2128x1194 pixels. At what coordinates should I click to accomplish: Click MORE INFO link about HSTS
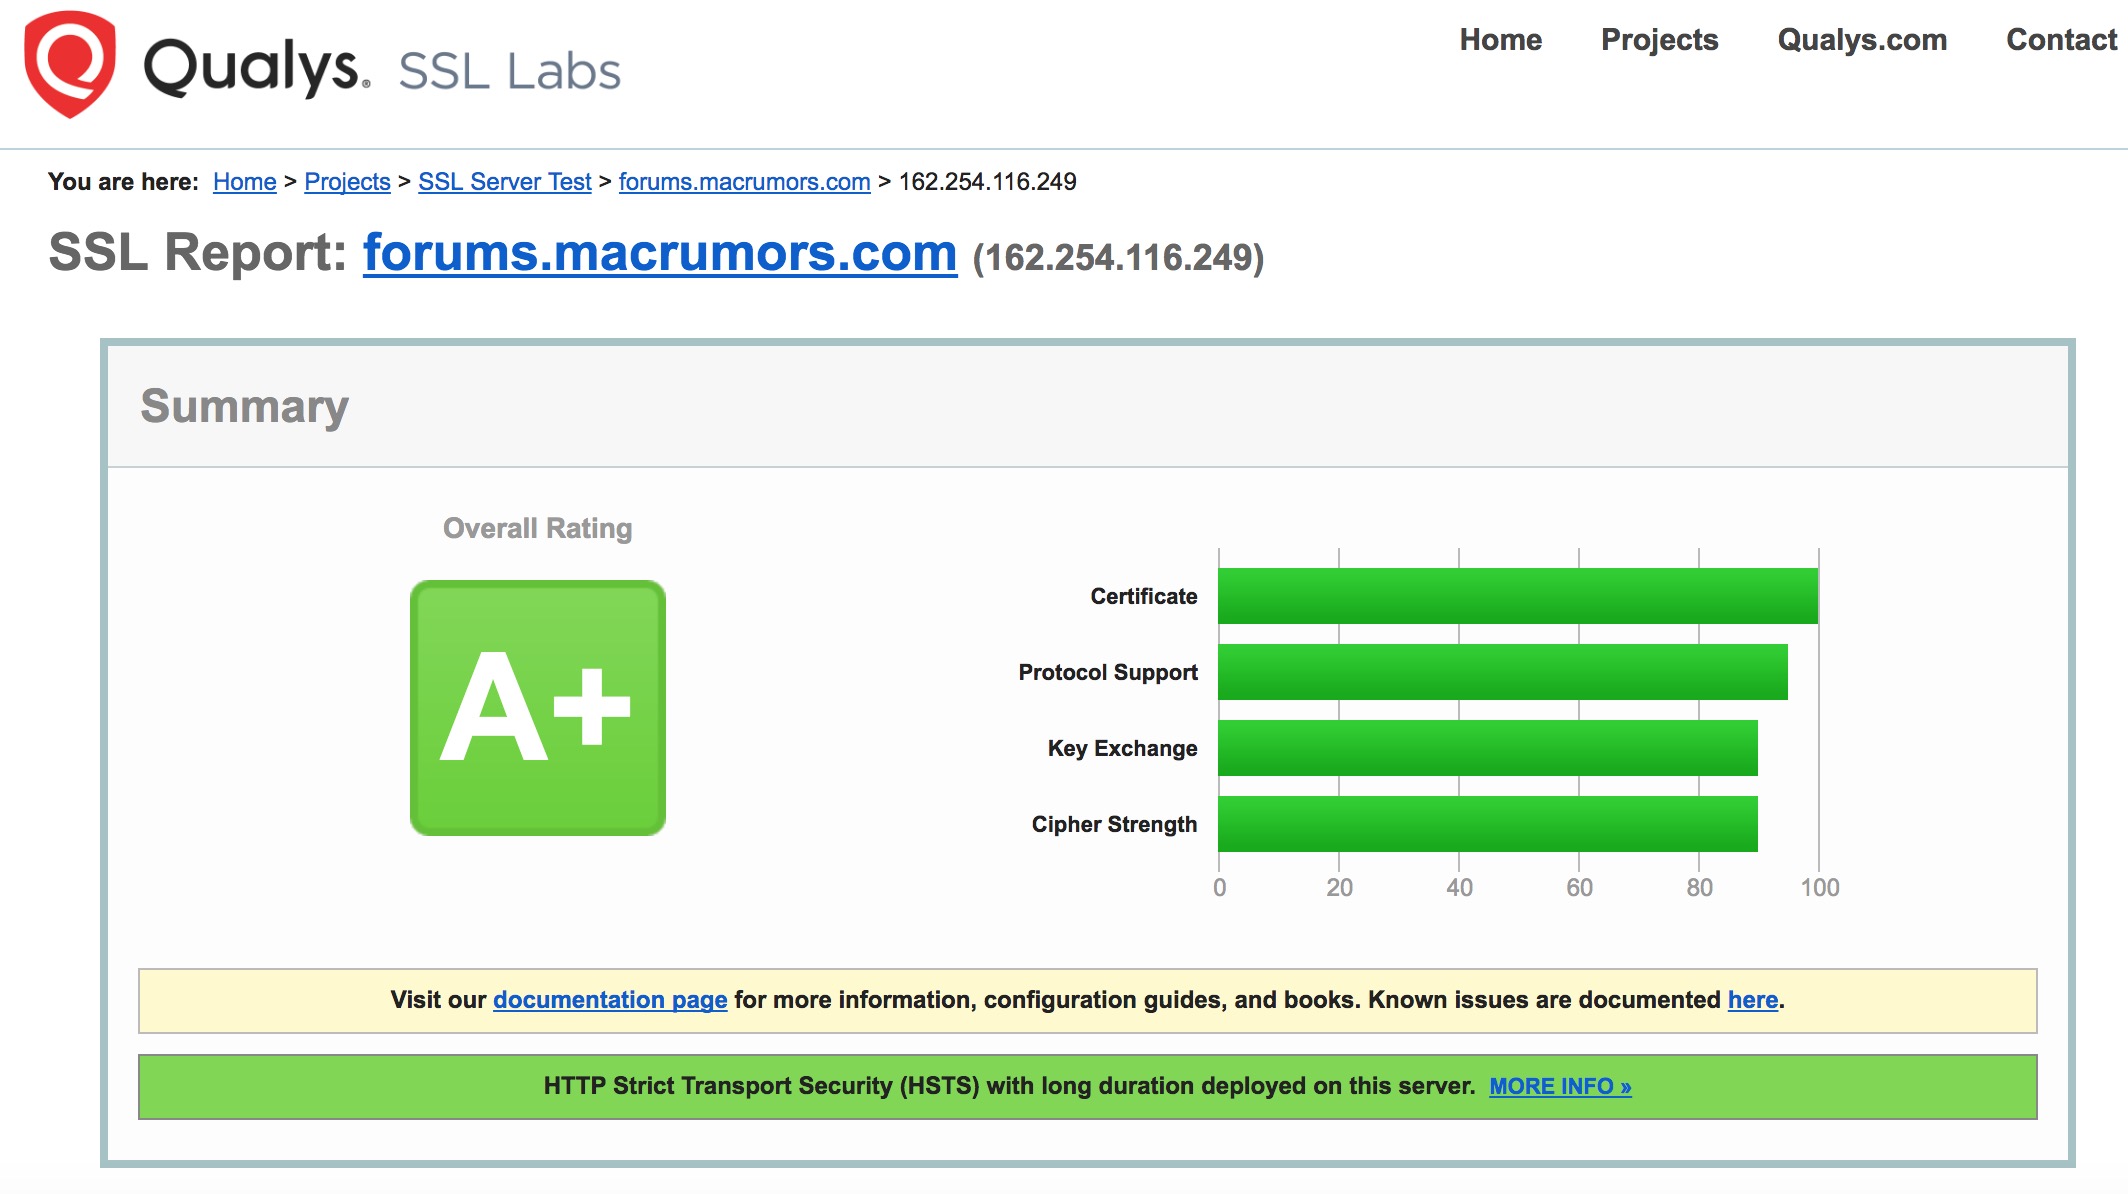click(1560, 1086)
